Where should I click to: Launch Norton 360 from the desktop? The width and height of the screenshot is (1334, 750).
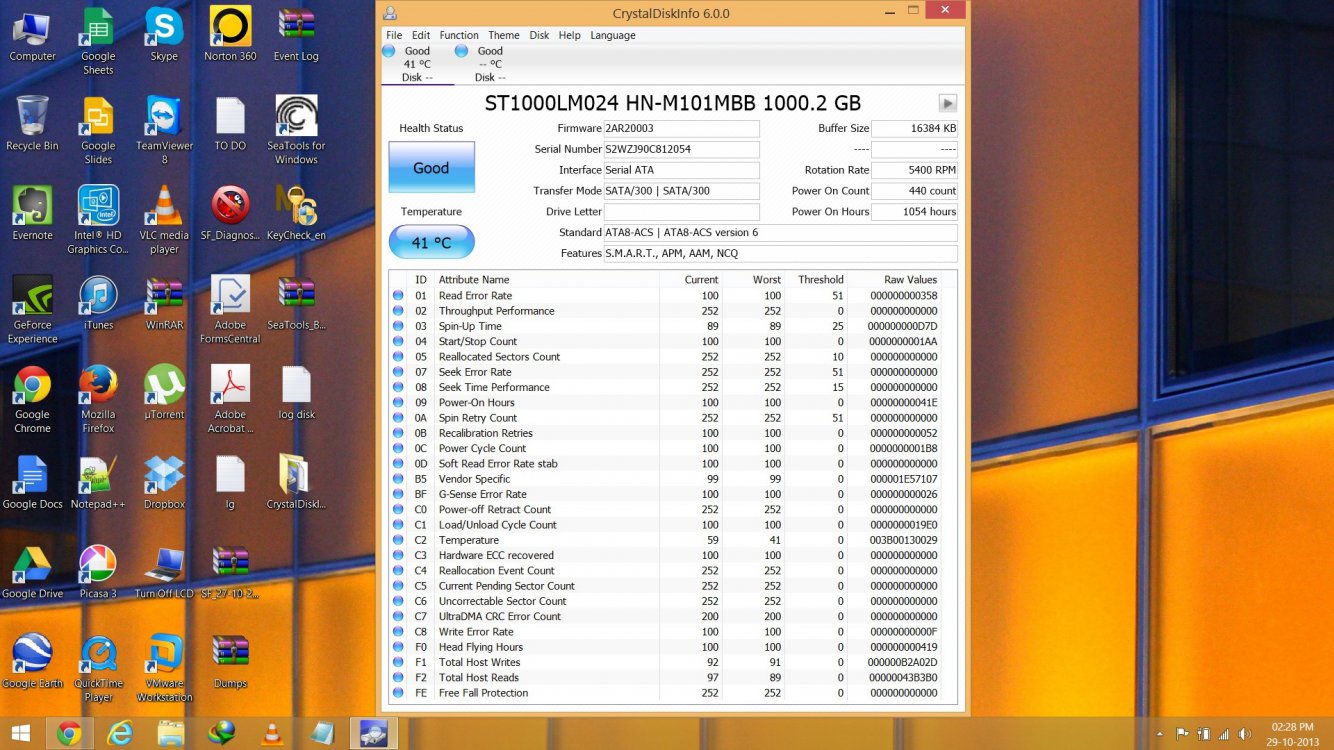tap(230, 34)
